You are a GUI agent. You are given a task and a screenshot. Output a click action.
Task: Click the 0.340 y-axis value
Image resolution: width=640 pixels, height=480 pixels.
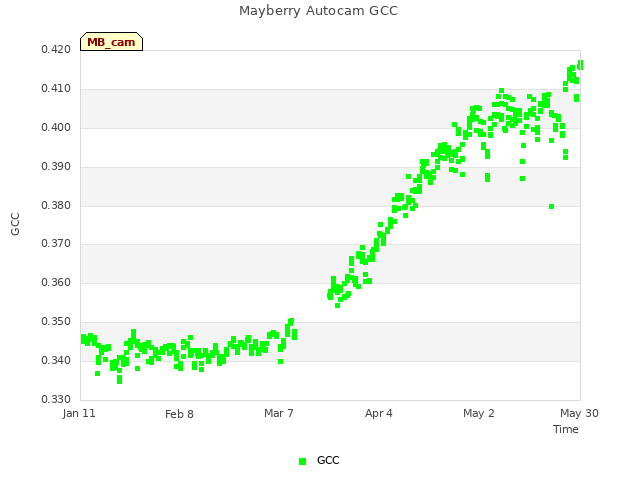tap(56, 360)
